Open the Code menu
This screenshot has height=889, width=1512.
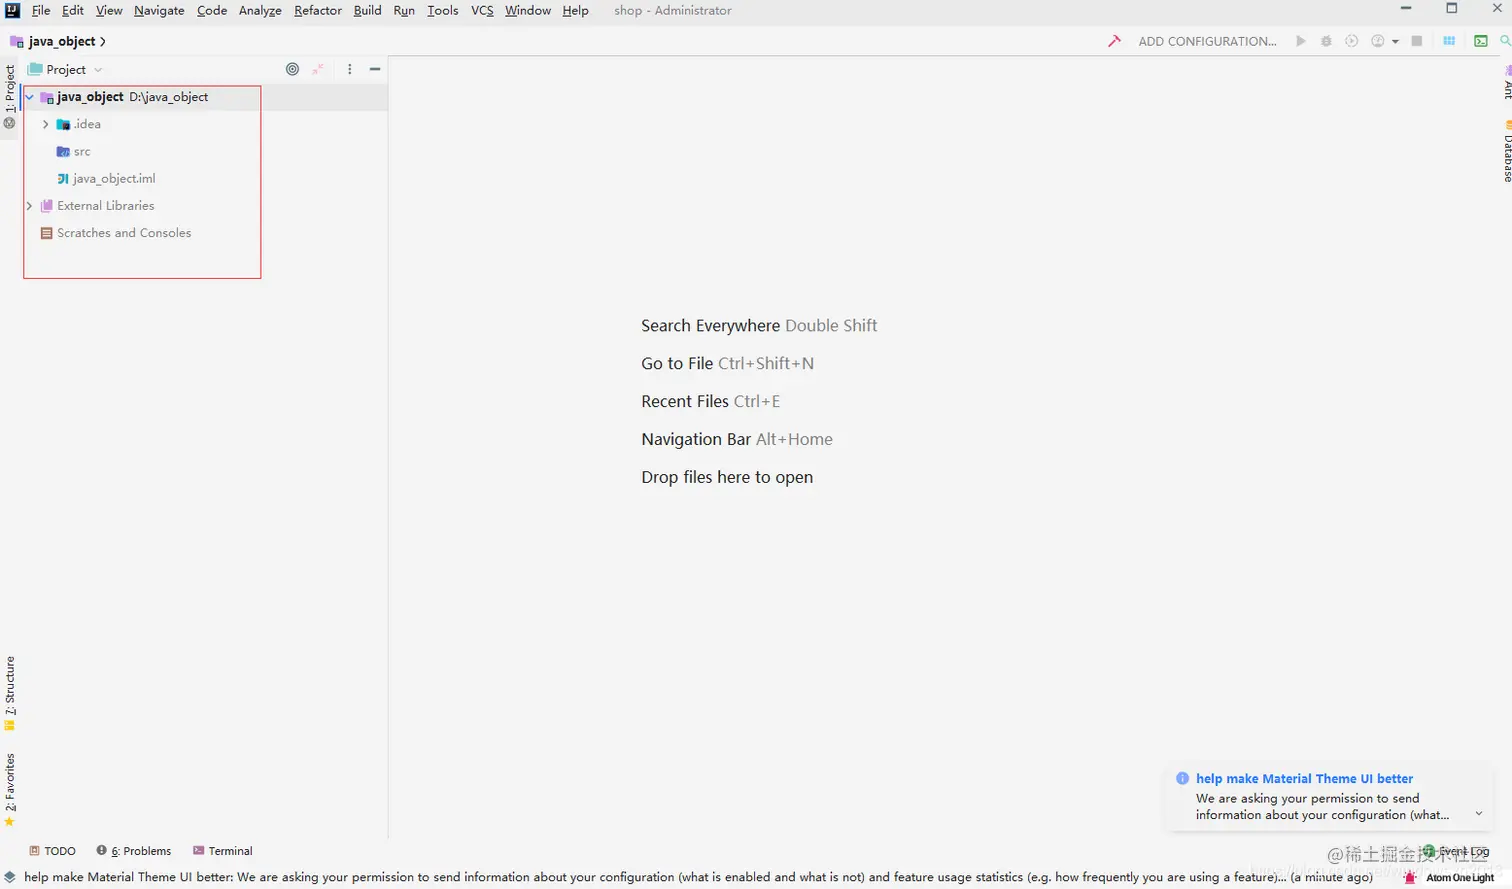(212, 10)
